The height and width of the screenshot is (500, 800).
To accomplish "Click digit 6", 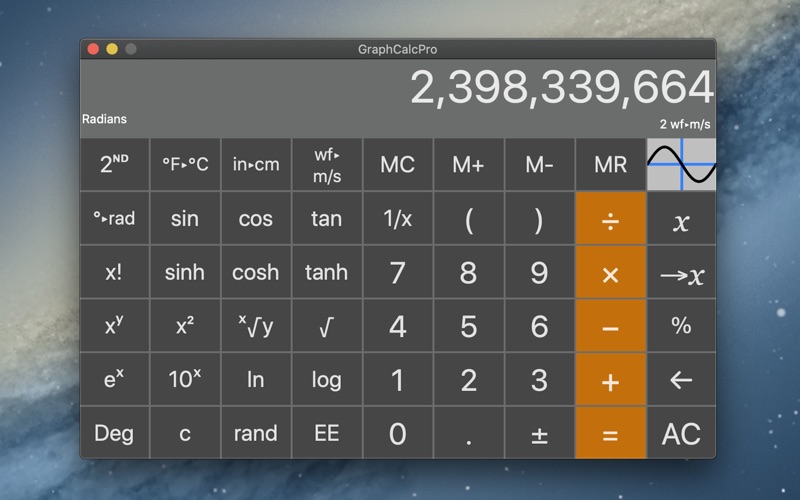I will [x=539, y=326].
